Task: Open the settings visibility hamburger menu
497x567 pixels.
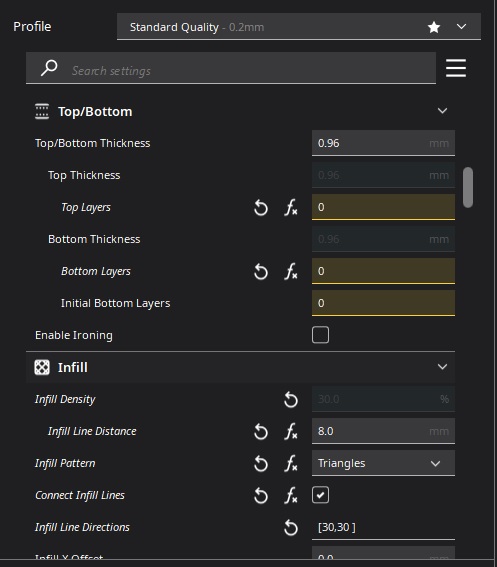Action: click(456, 68)
